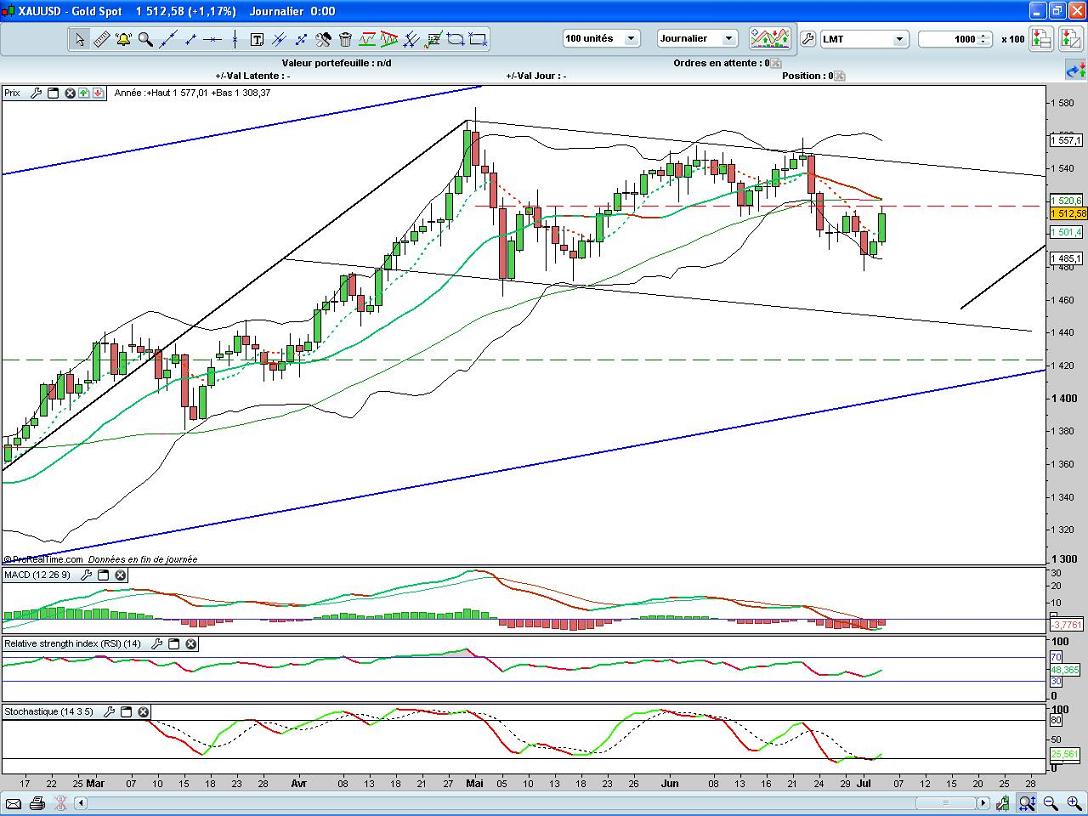Click the trash can delete objects icon

pos(345,39)
